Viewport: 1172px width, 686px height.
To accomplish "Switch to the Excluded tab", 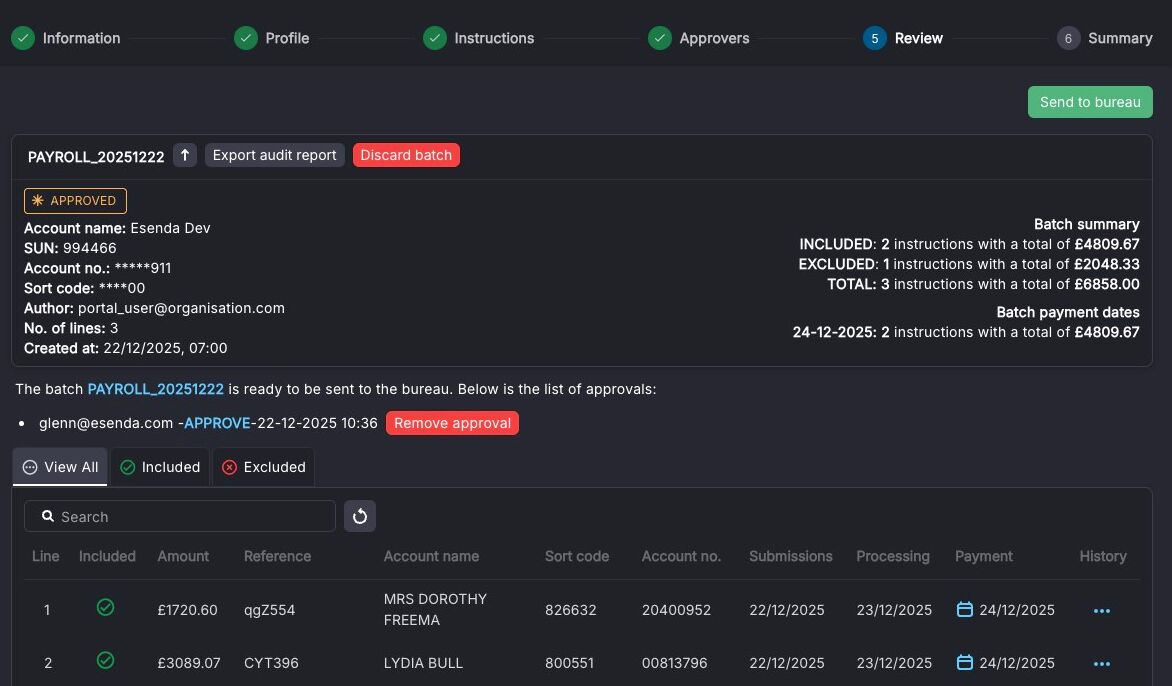I will (x=264, y=467).
